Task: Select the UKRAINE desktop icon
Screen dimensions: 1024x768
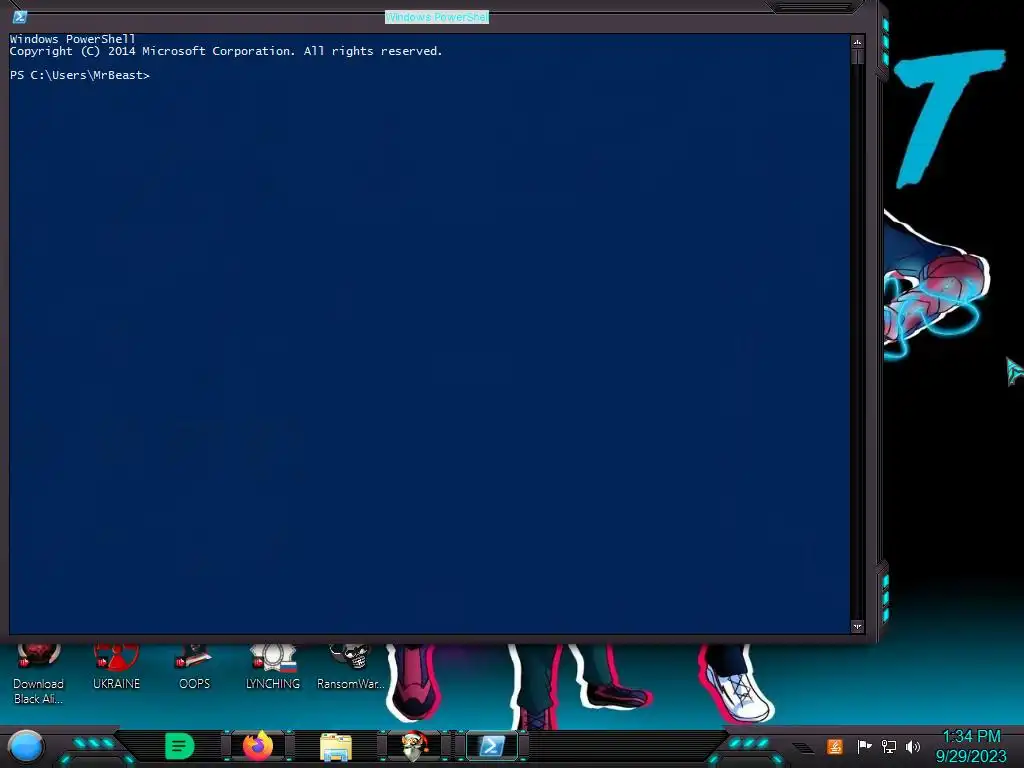Action: 116,666
